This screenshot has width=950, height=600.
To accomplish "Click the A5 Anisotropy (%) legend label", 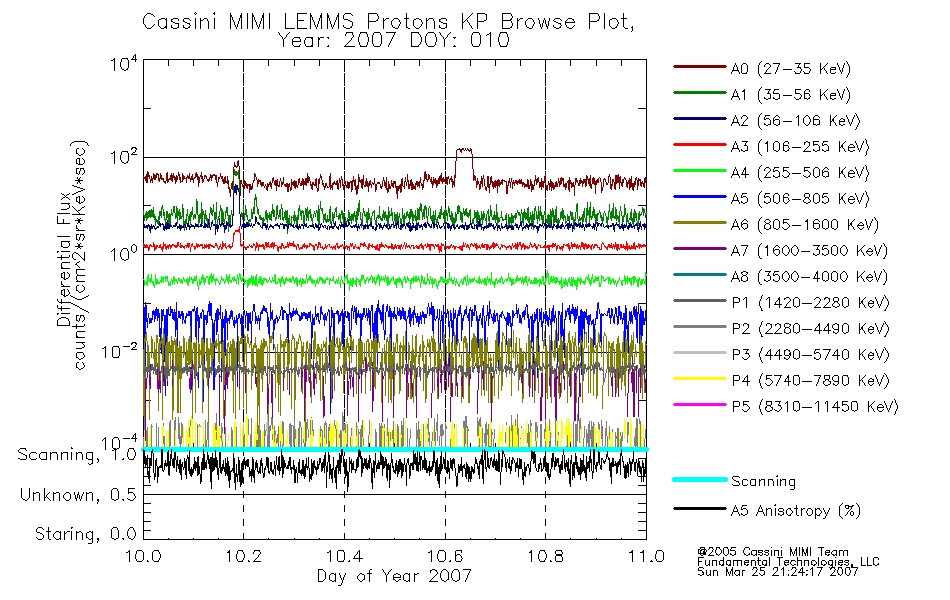I will (x=796, y=510).
